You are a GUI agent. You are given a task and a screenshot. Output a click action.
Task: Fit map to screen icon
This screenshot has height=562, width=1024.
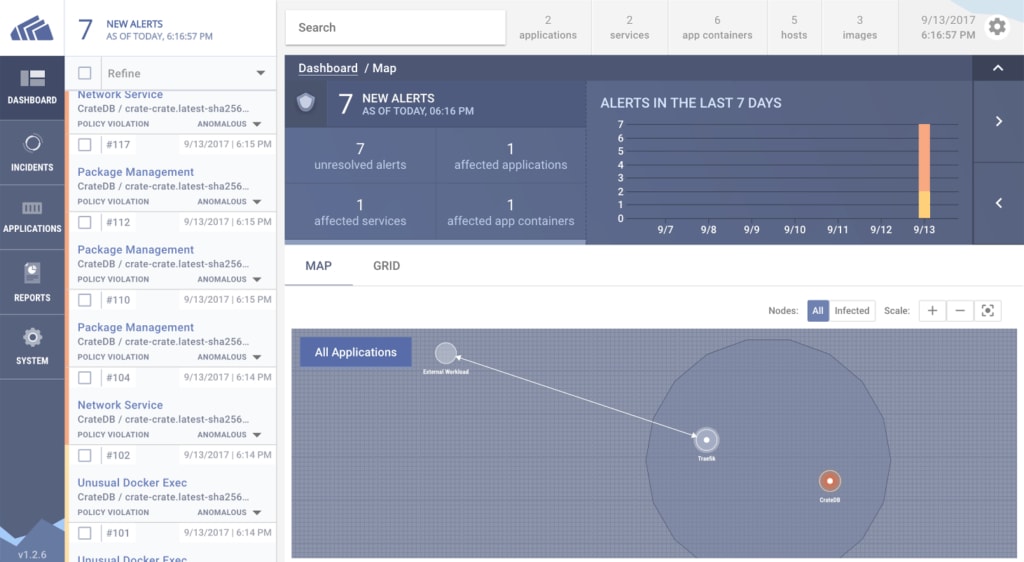point(988,311)
